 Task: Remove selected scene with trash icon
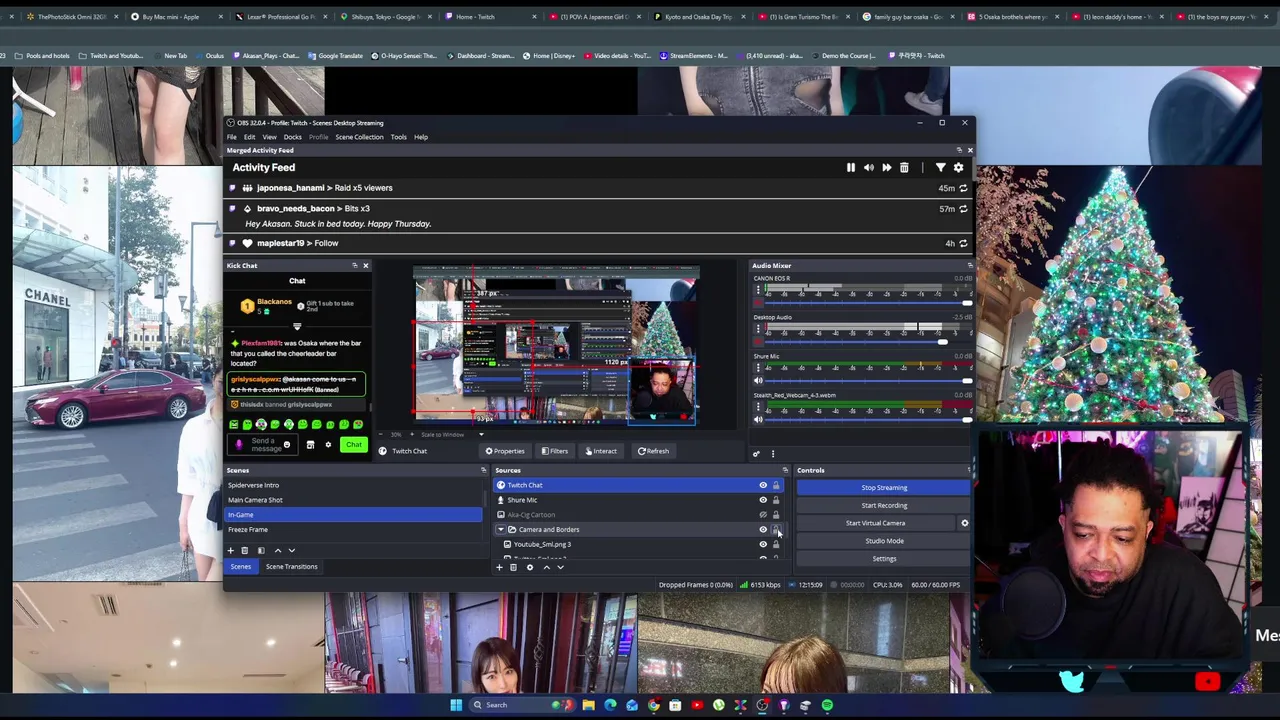coord(244,550)
